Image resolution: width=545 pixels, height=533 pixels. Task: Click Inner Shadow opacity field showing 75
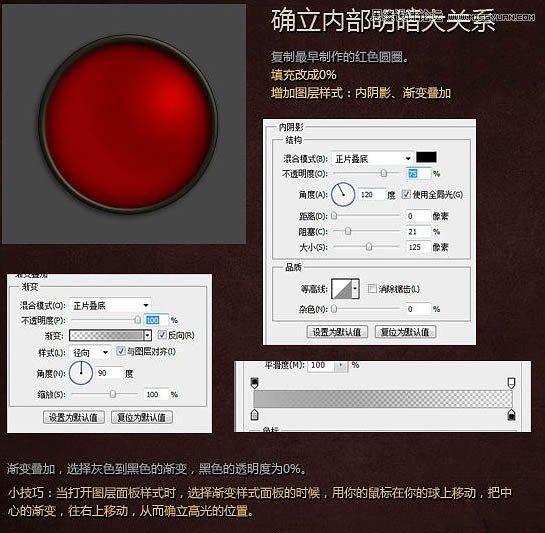(x=418, y=173)
